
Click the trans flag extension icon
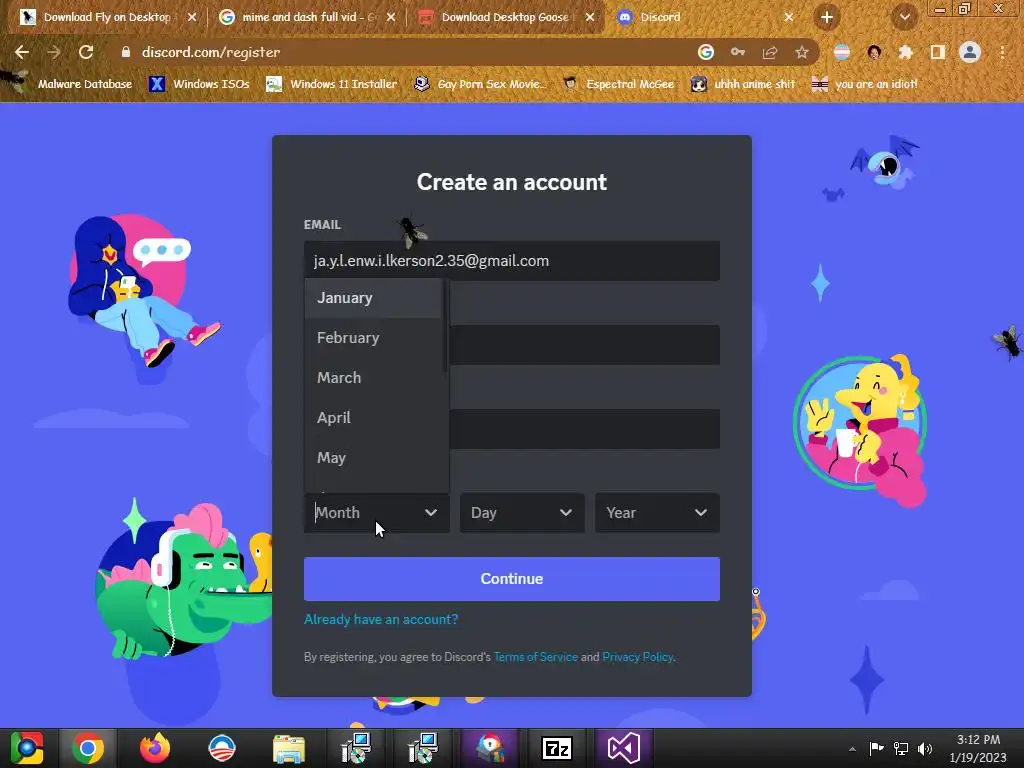(x=842, y=52)
